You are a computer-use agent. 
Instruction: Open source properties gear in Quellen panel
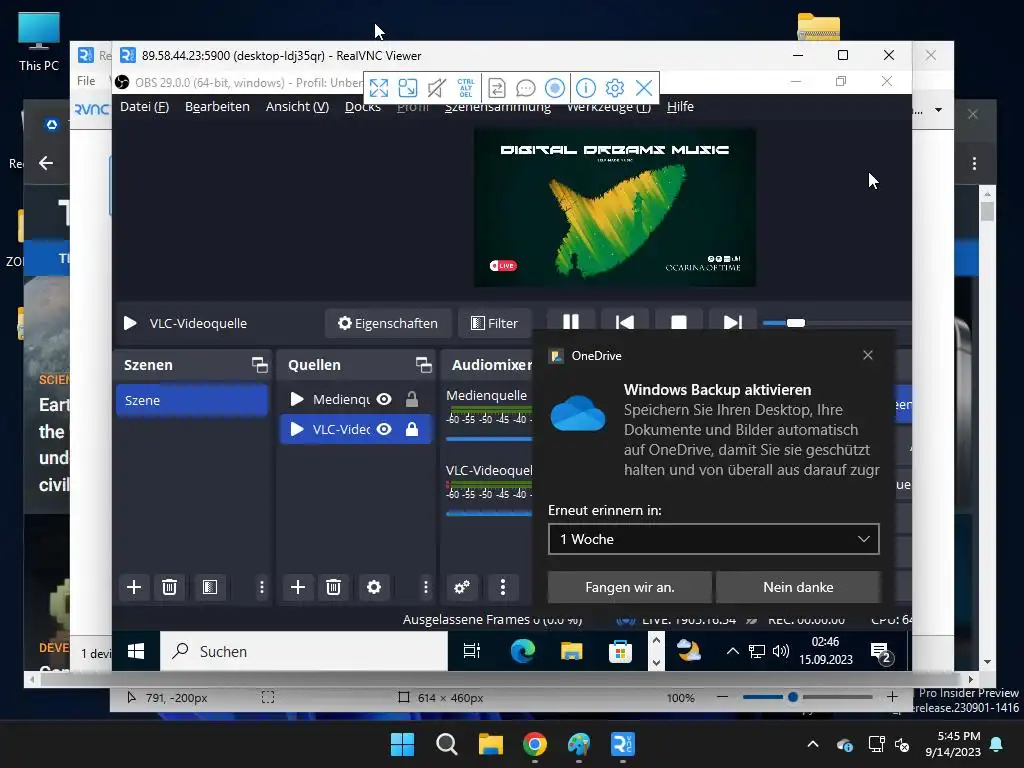point(374,587)
